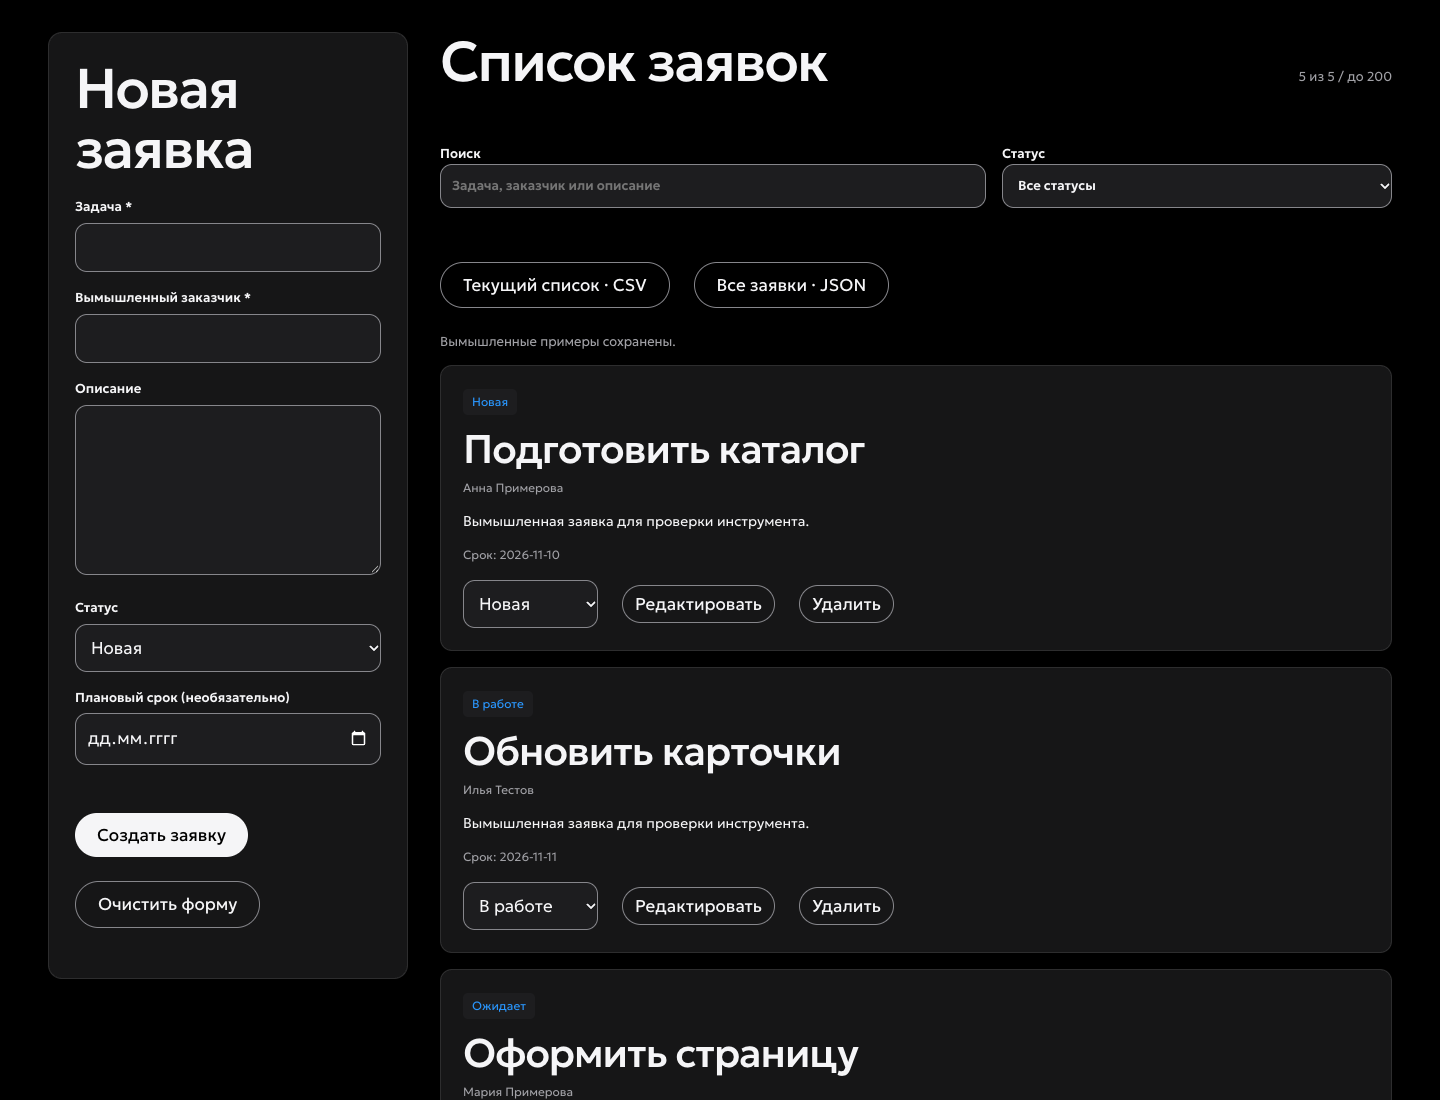Click the Задача input field
1440x1100 pixels.
click(228, 247)
